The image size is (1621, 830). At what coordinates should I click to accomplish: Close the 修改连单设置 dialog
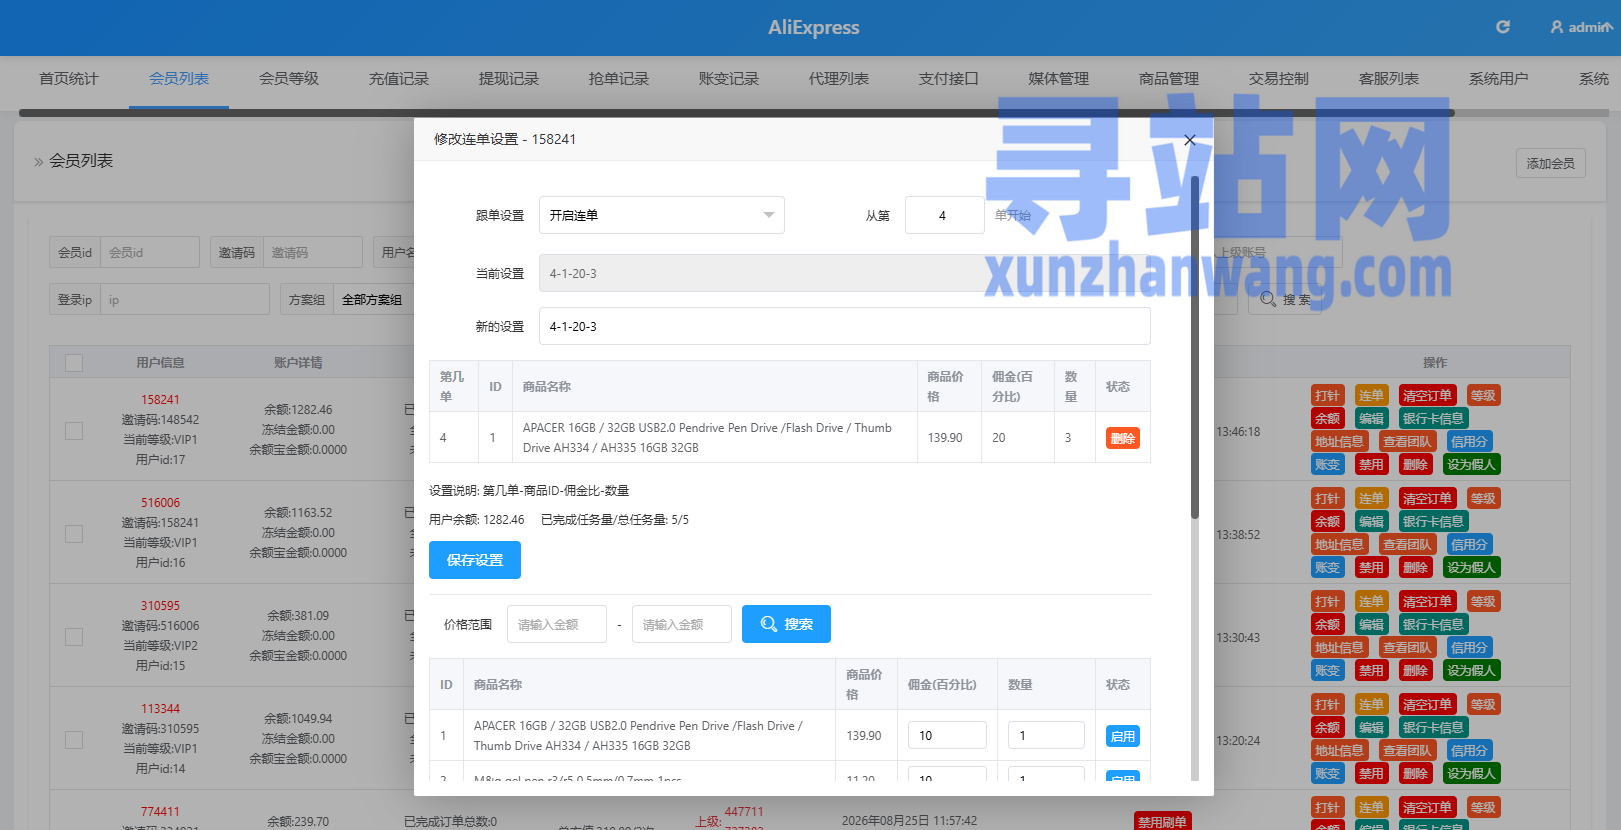1189,140
